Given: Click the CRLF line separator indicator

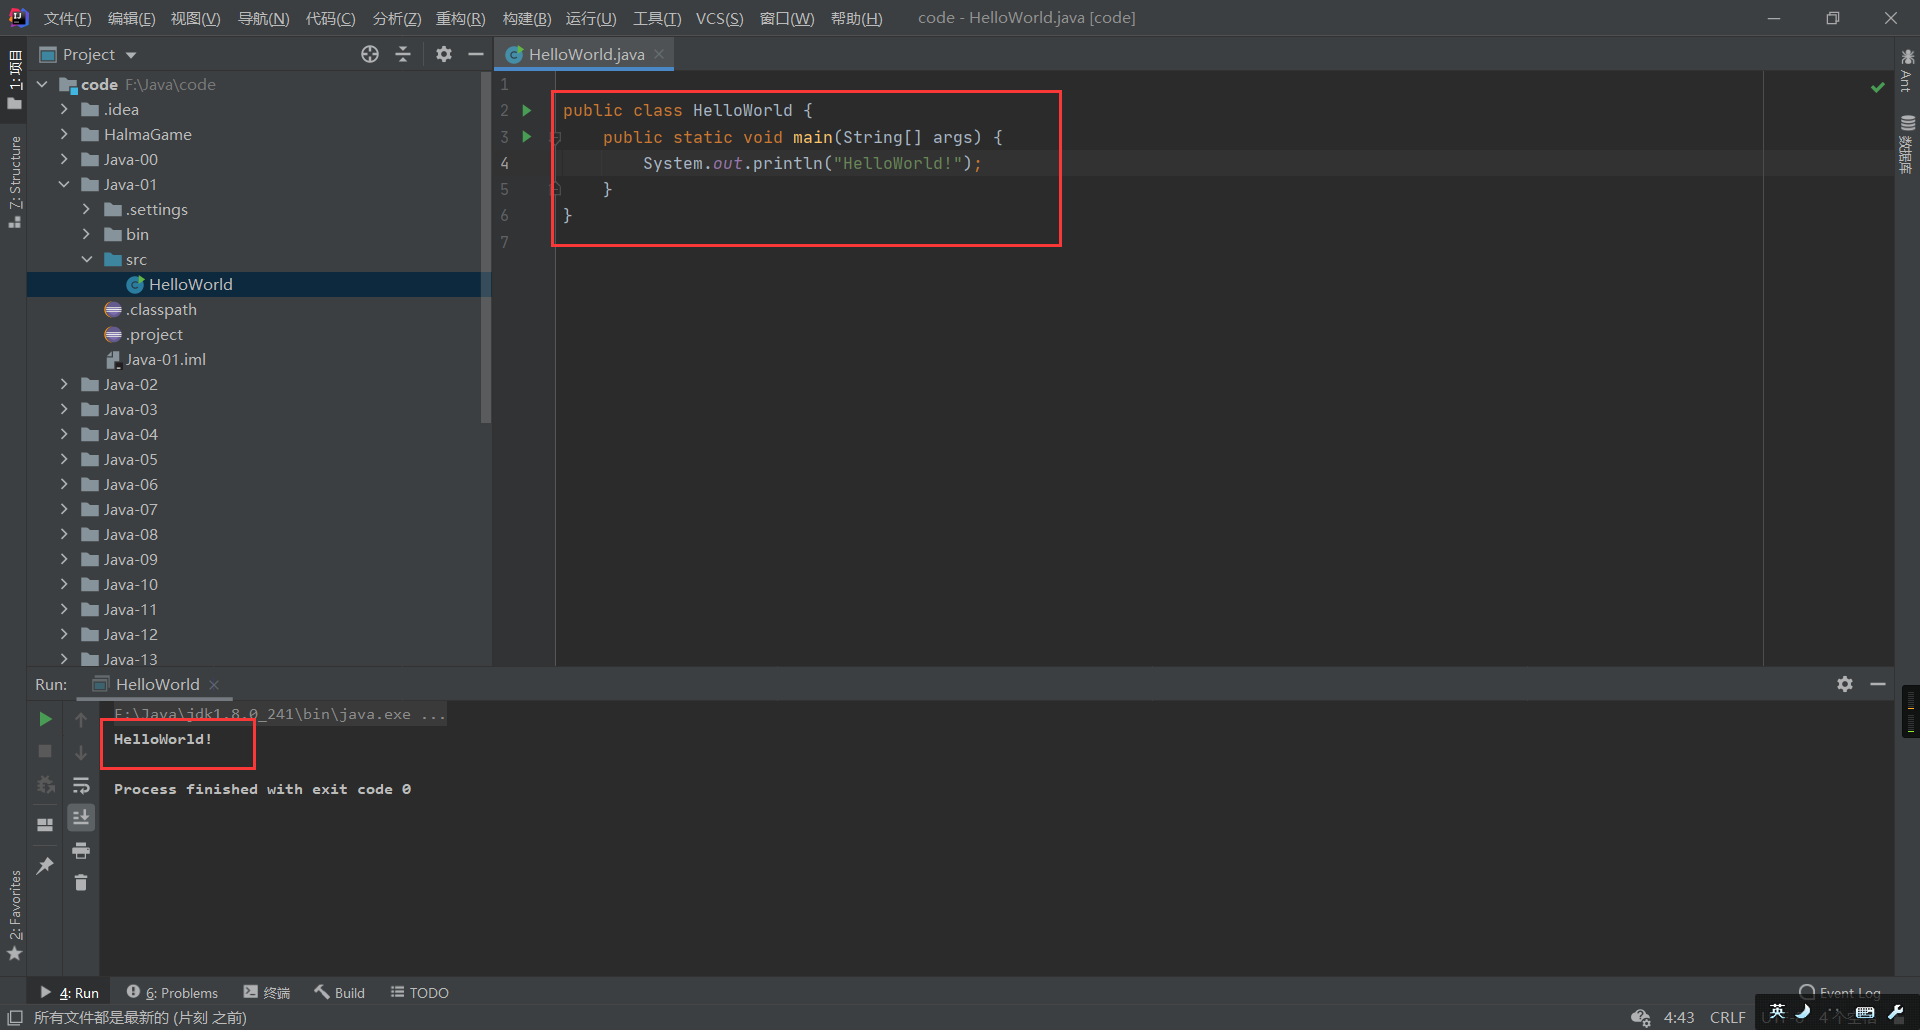Looking at the screenshot, I should pyautogui.click(x=1727, y=1017).
